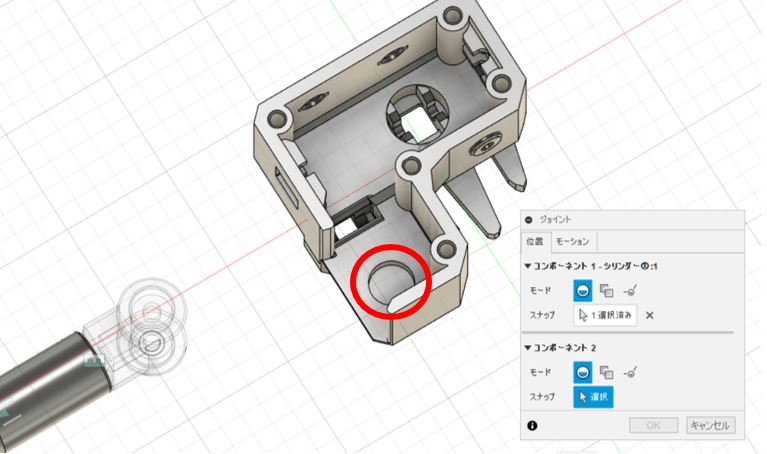
Task: Select Simple mode for コンポーネント 1
Action: [x=582, y=291]
